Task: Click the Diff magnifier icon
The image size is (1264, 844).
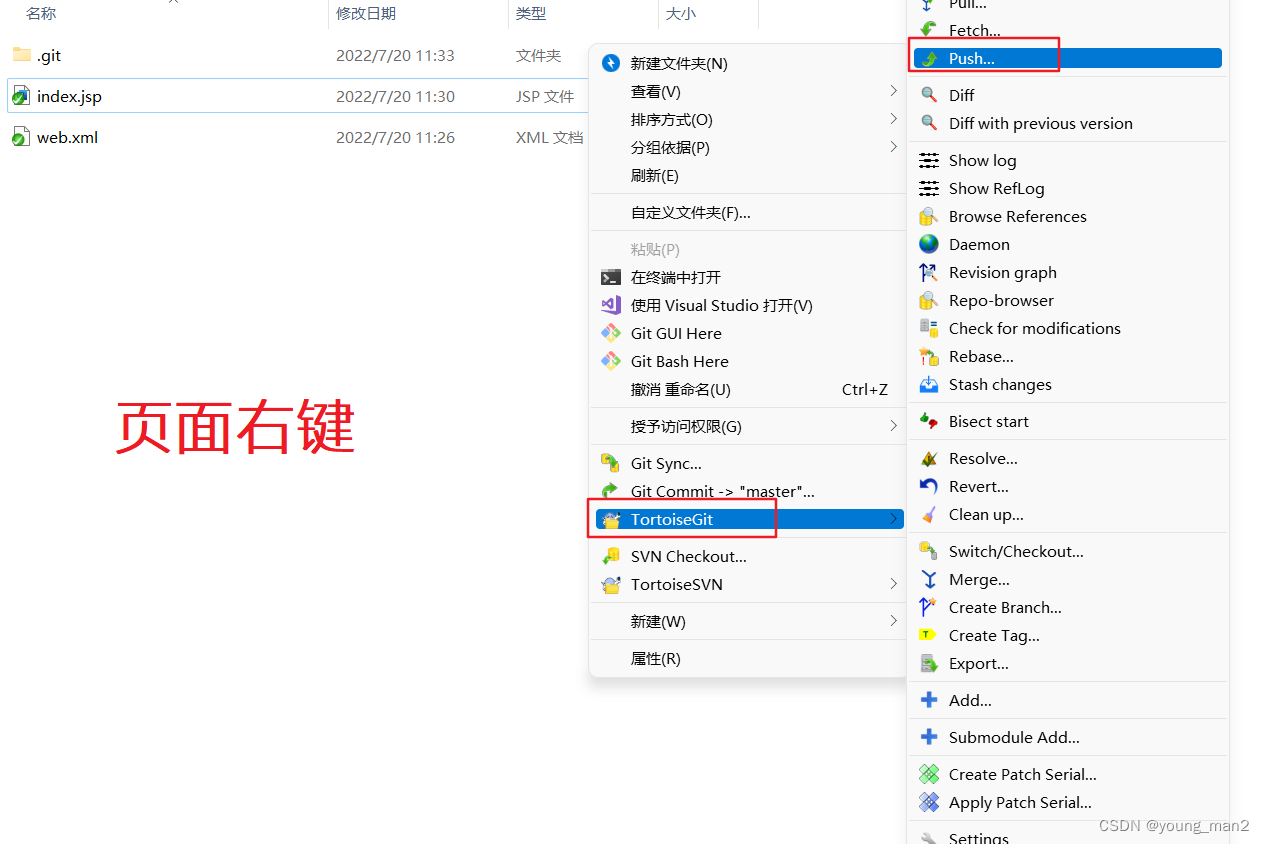Action: [x=929, y=95]
